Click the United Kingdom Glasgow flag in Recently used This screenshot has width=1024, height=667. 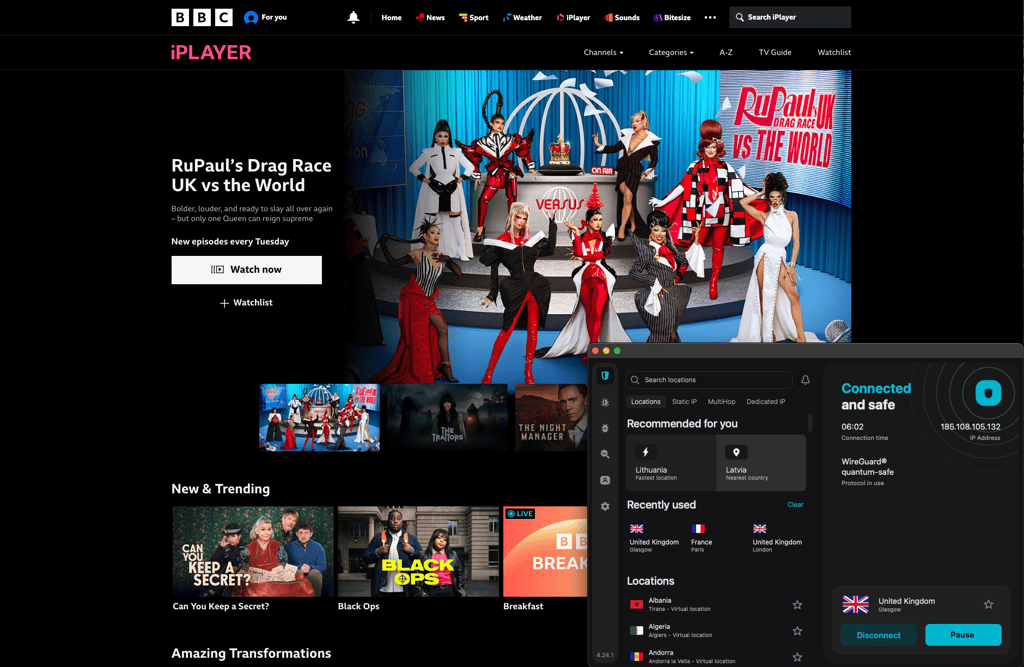[637, 529]
